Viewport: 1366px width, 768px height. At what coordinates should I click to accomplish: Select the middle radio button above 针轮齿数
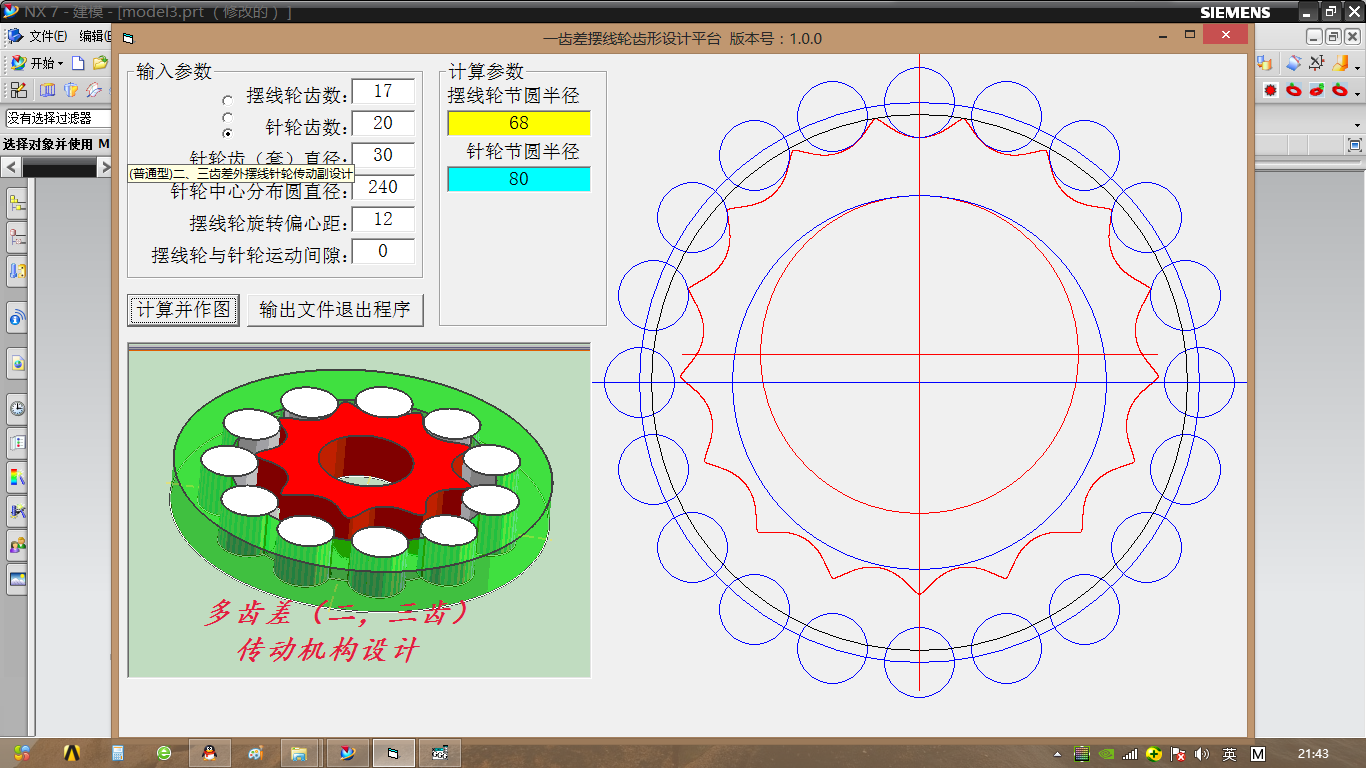pyautogui.click(x=228, y=117)
